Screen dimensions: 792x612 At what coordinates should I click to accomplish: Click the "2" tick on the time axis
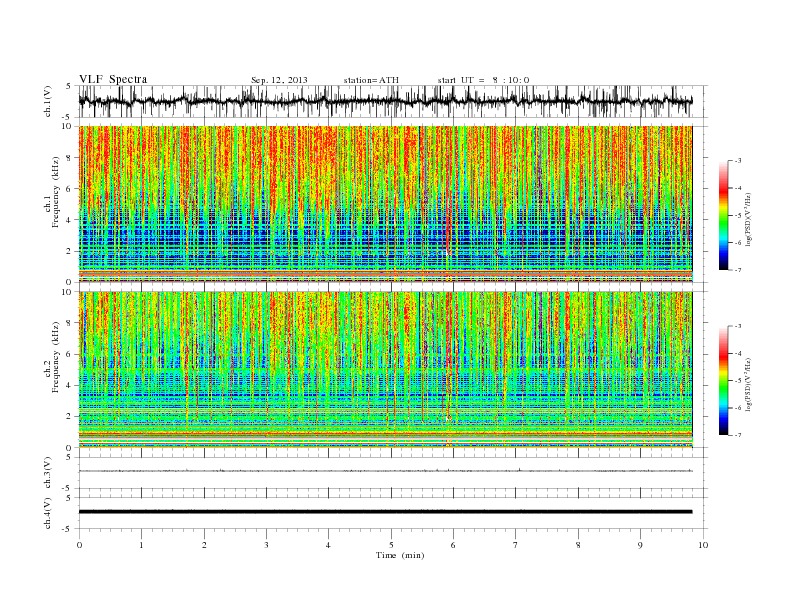[x=204, y=545]
